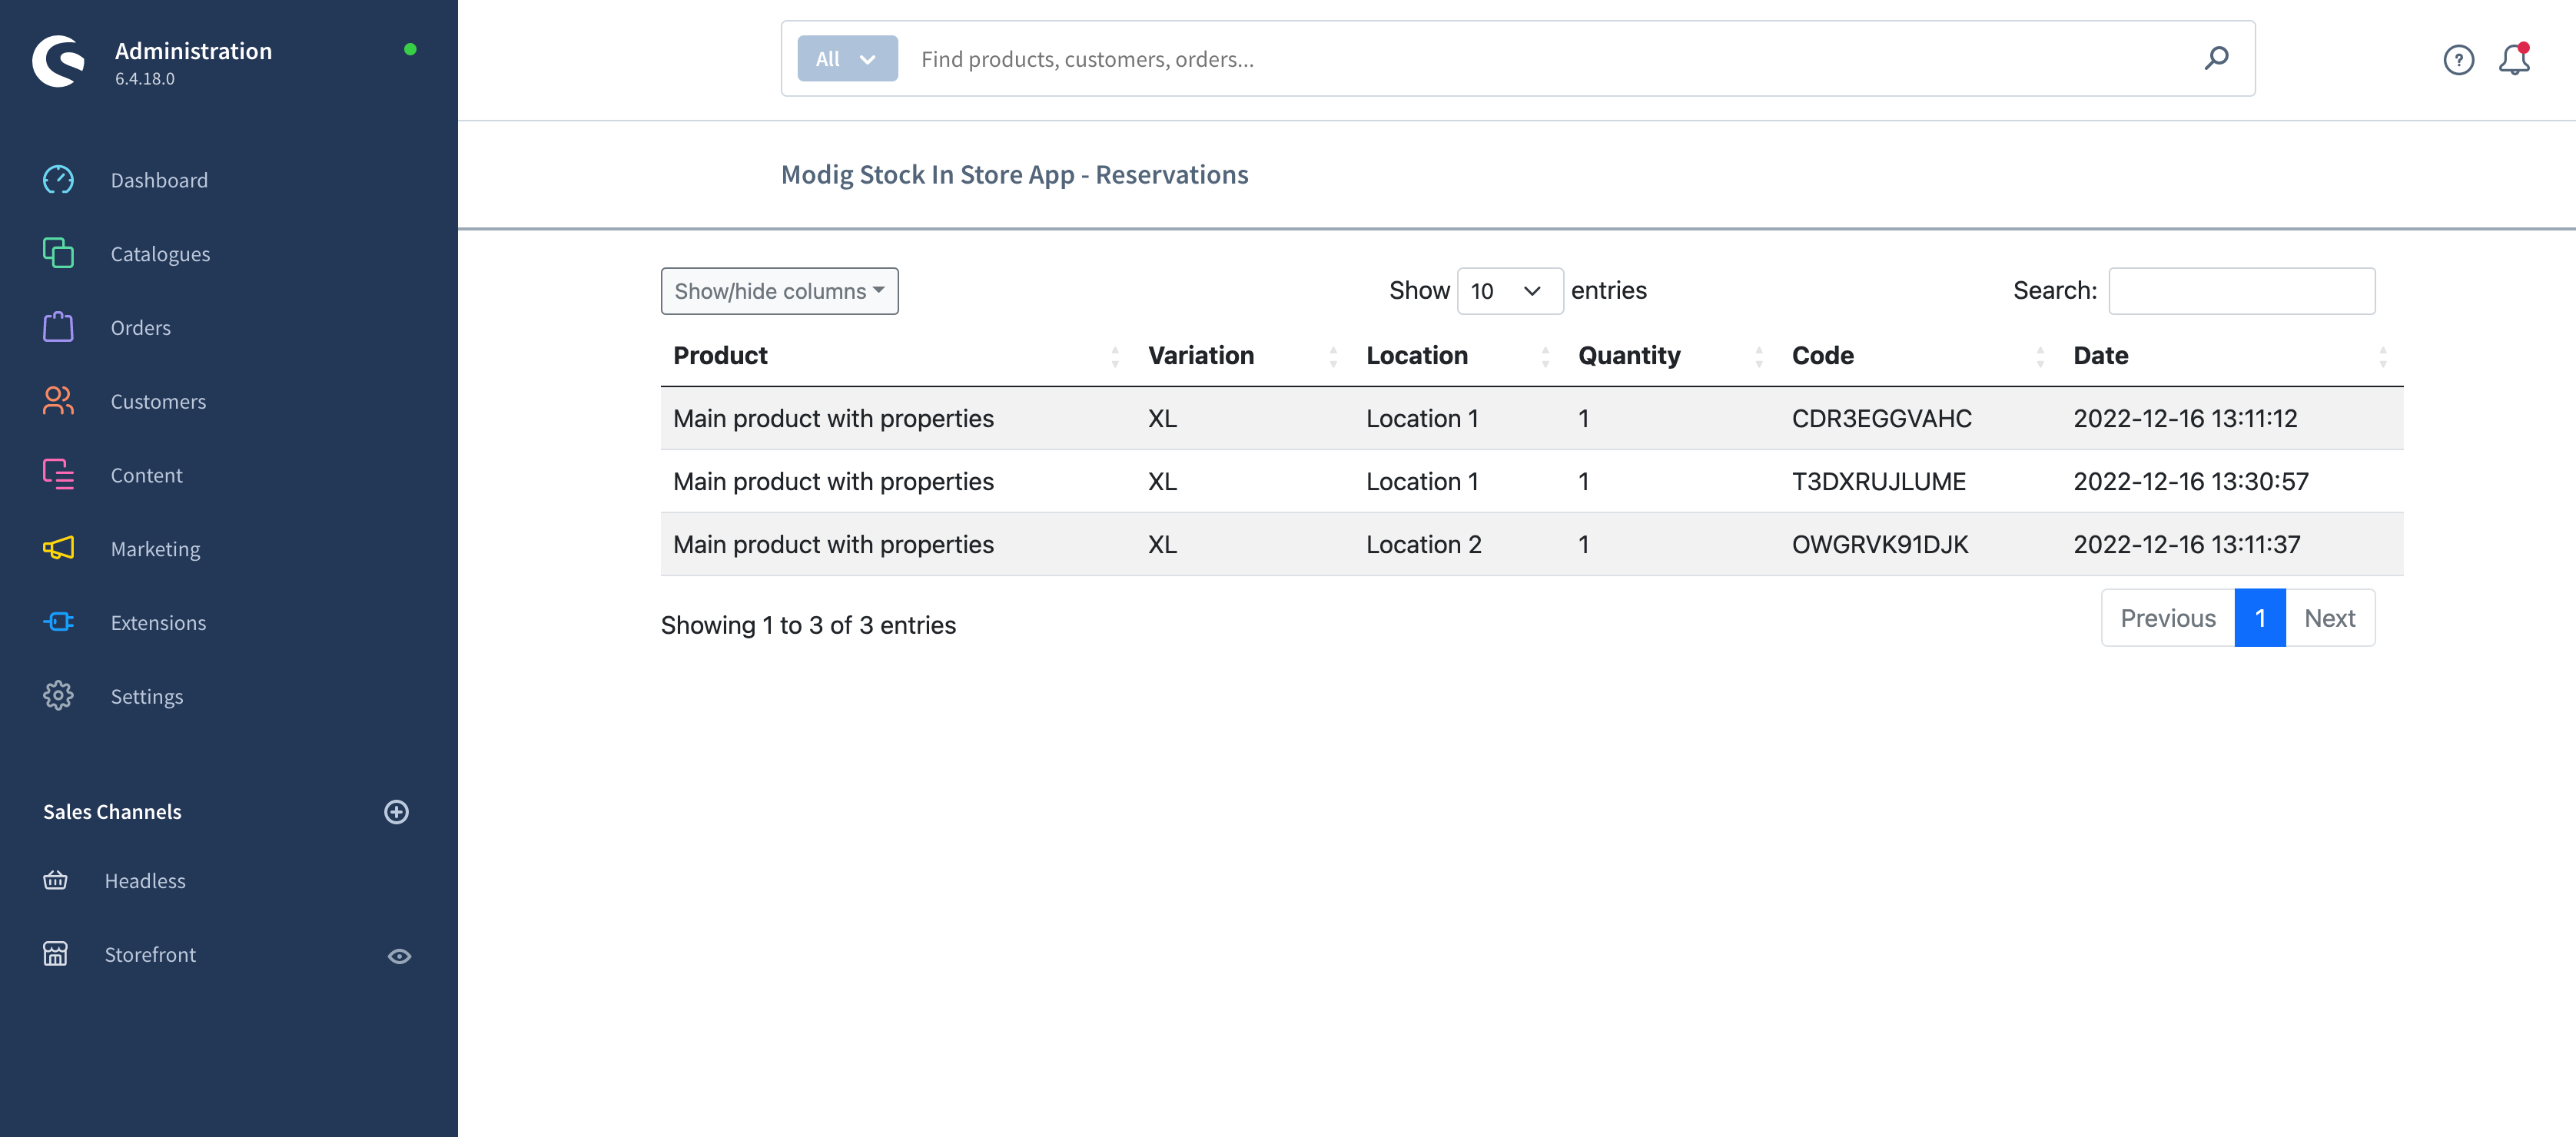Sort table by Date column arrows
The height and width of the screenshot is (1137, 2576).
tap(2383, 356)
